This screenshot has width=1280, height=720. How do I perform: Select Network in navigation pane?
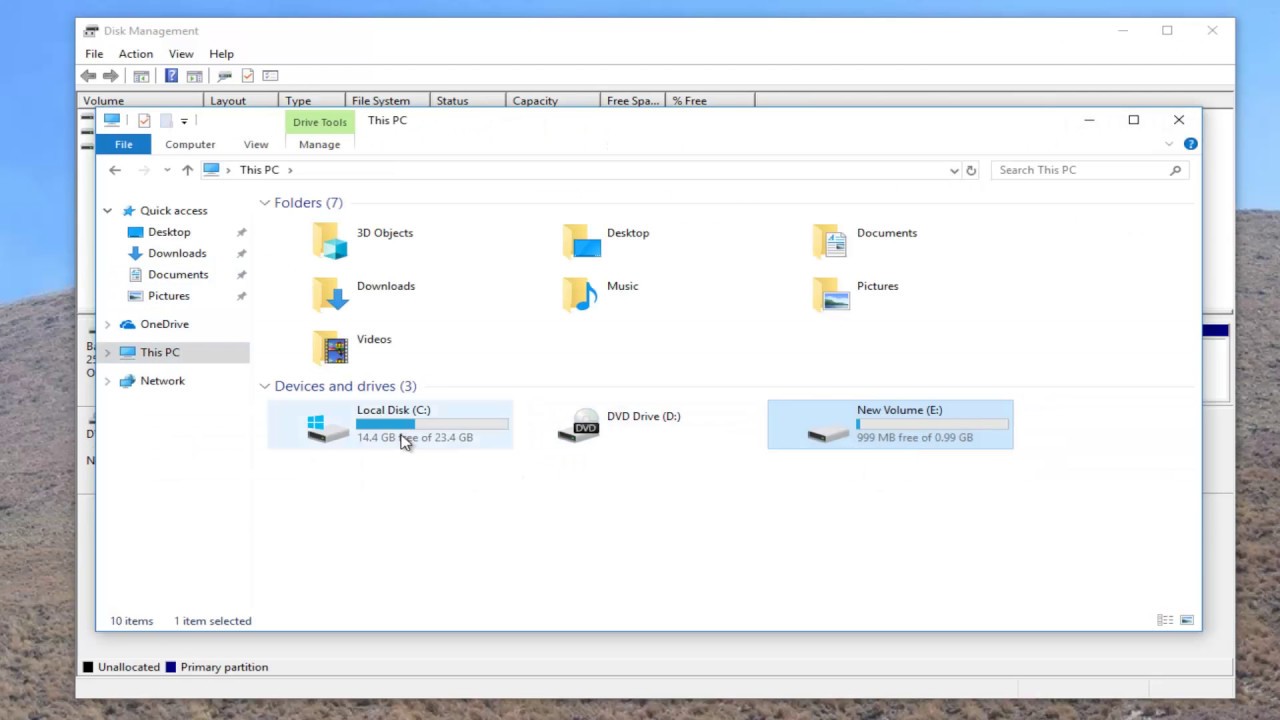coord(162,381)
